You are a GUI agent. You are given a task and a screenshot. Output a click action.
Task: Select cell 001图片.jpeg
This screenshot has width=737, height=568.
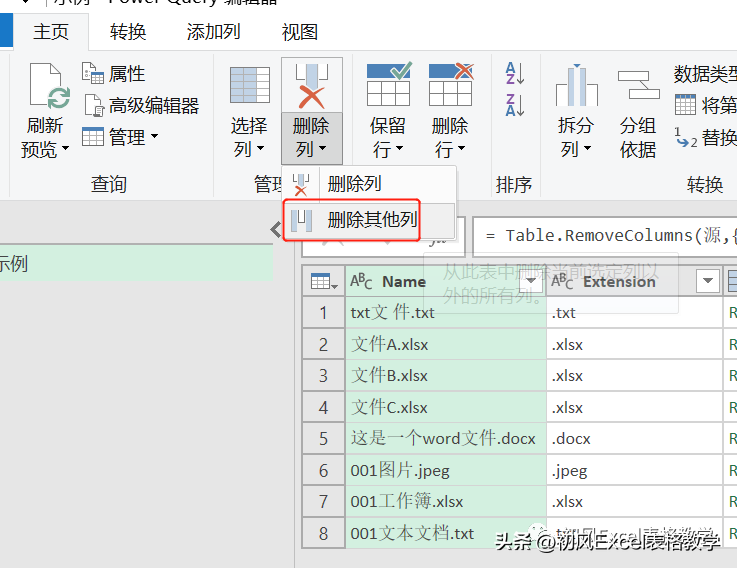pyautogui.click(x=445, y=470)
